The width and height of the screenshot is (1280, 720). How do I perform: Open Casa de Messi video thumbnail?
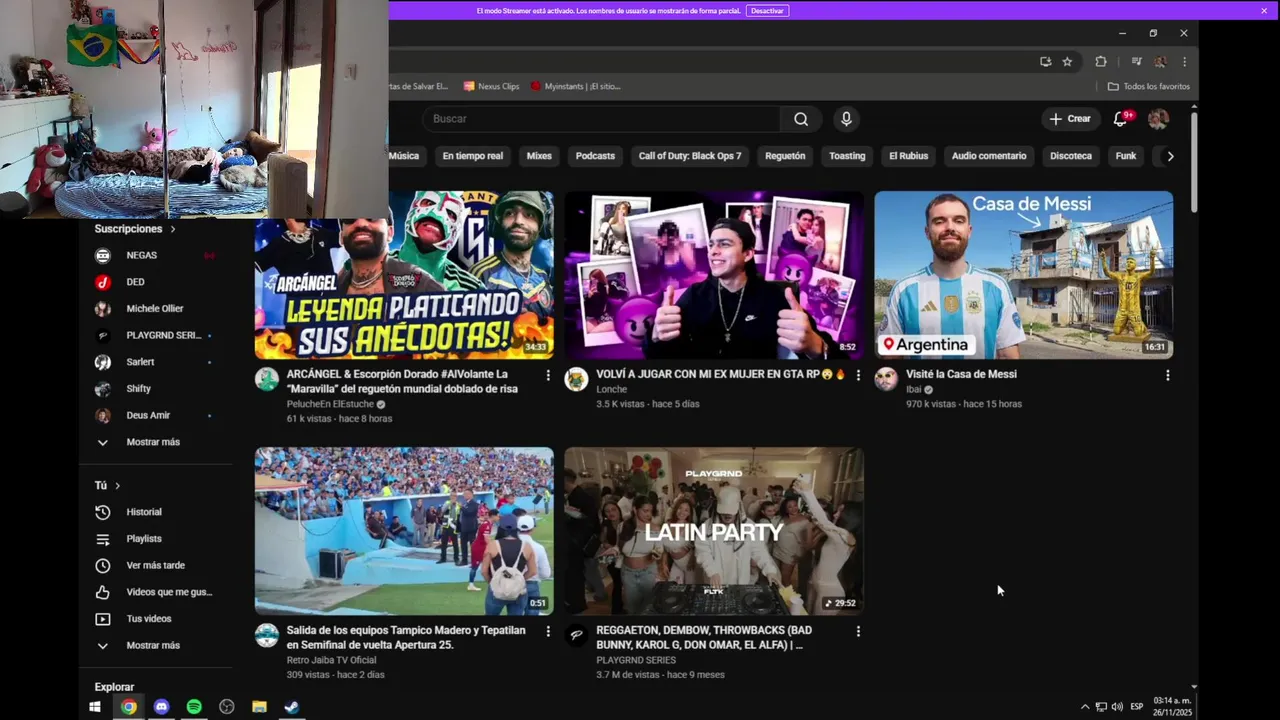[1024, 275]
